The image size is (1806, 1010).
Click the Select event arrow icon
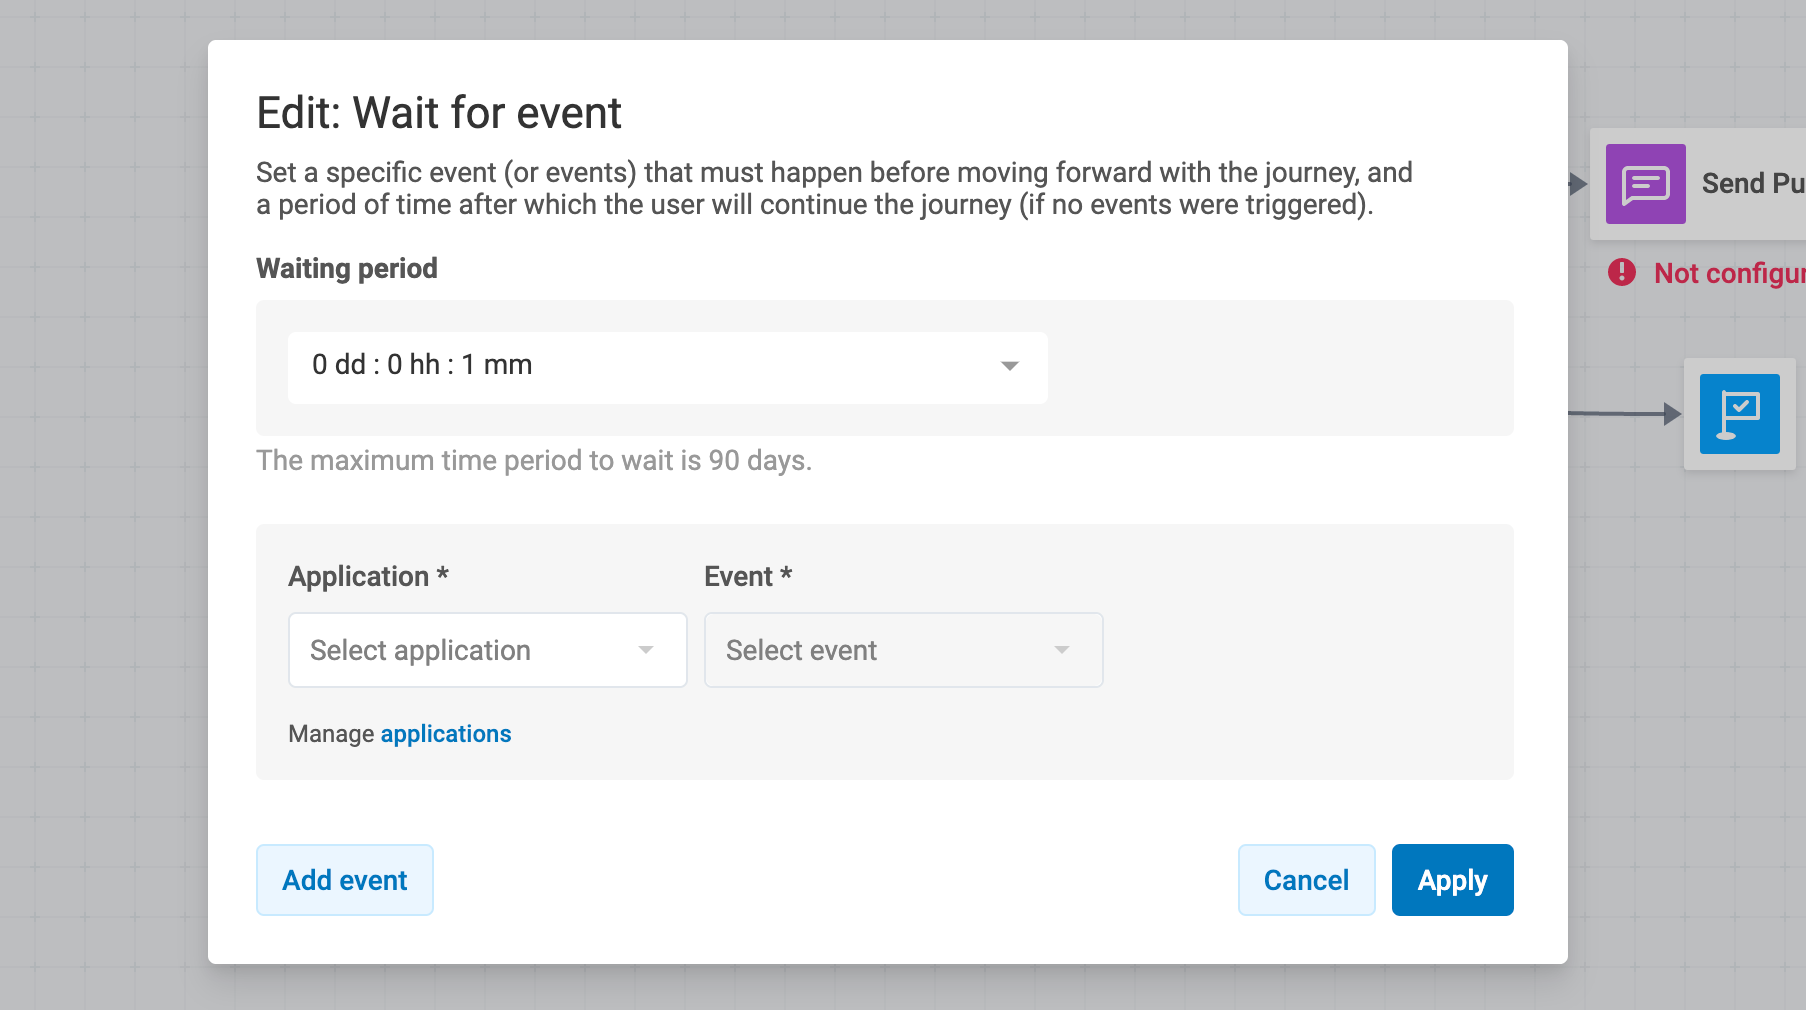[1062, 650]
